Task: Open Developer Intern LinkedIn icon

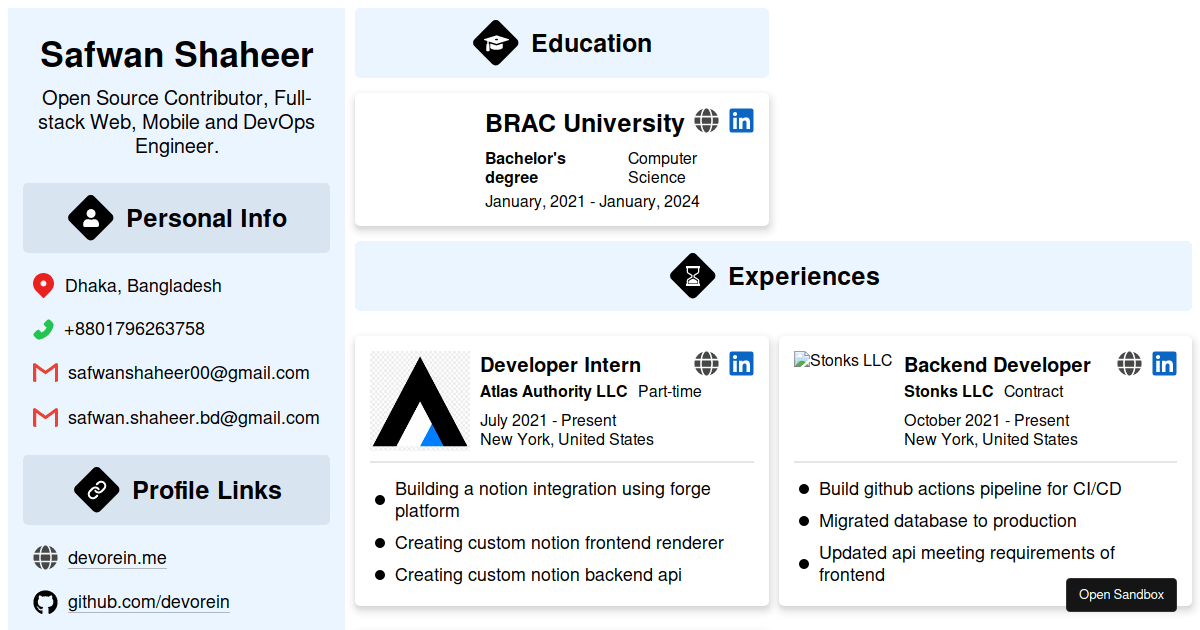Action: click(741, 363)
